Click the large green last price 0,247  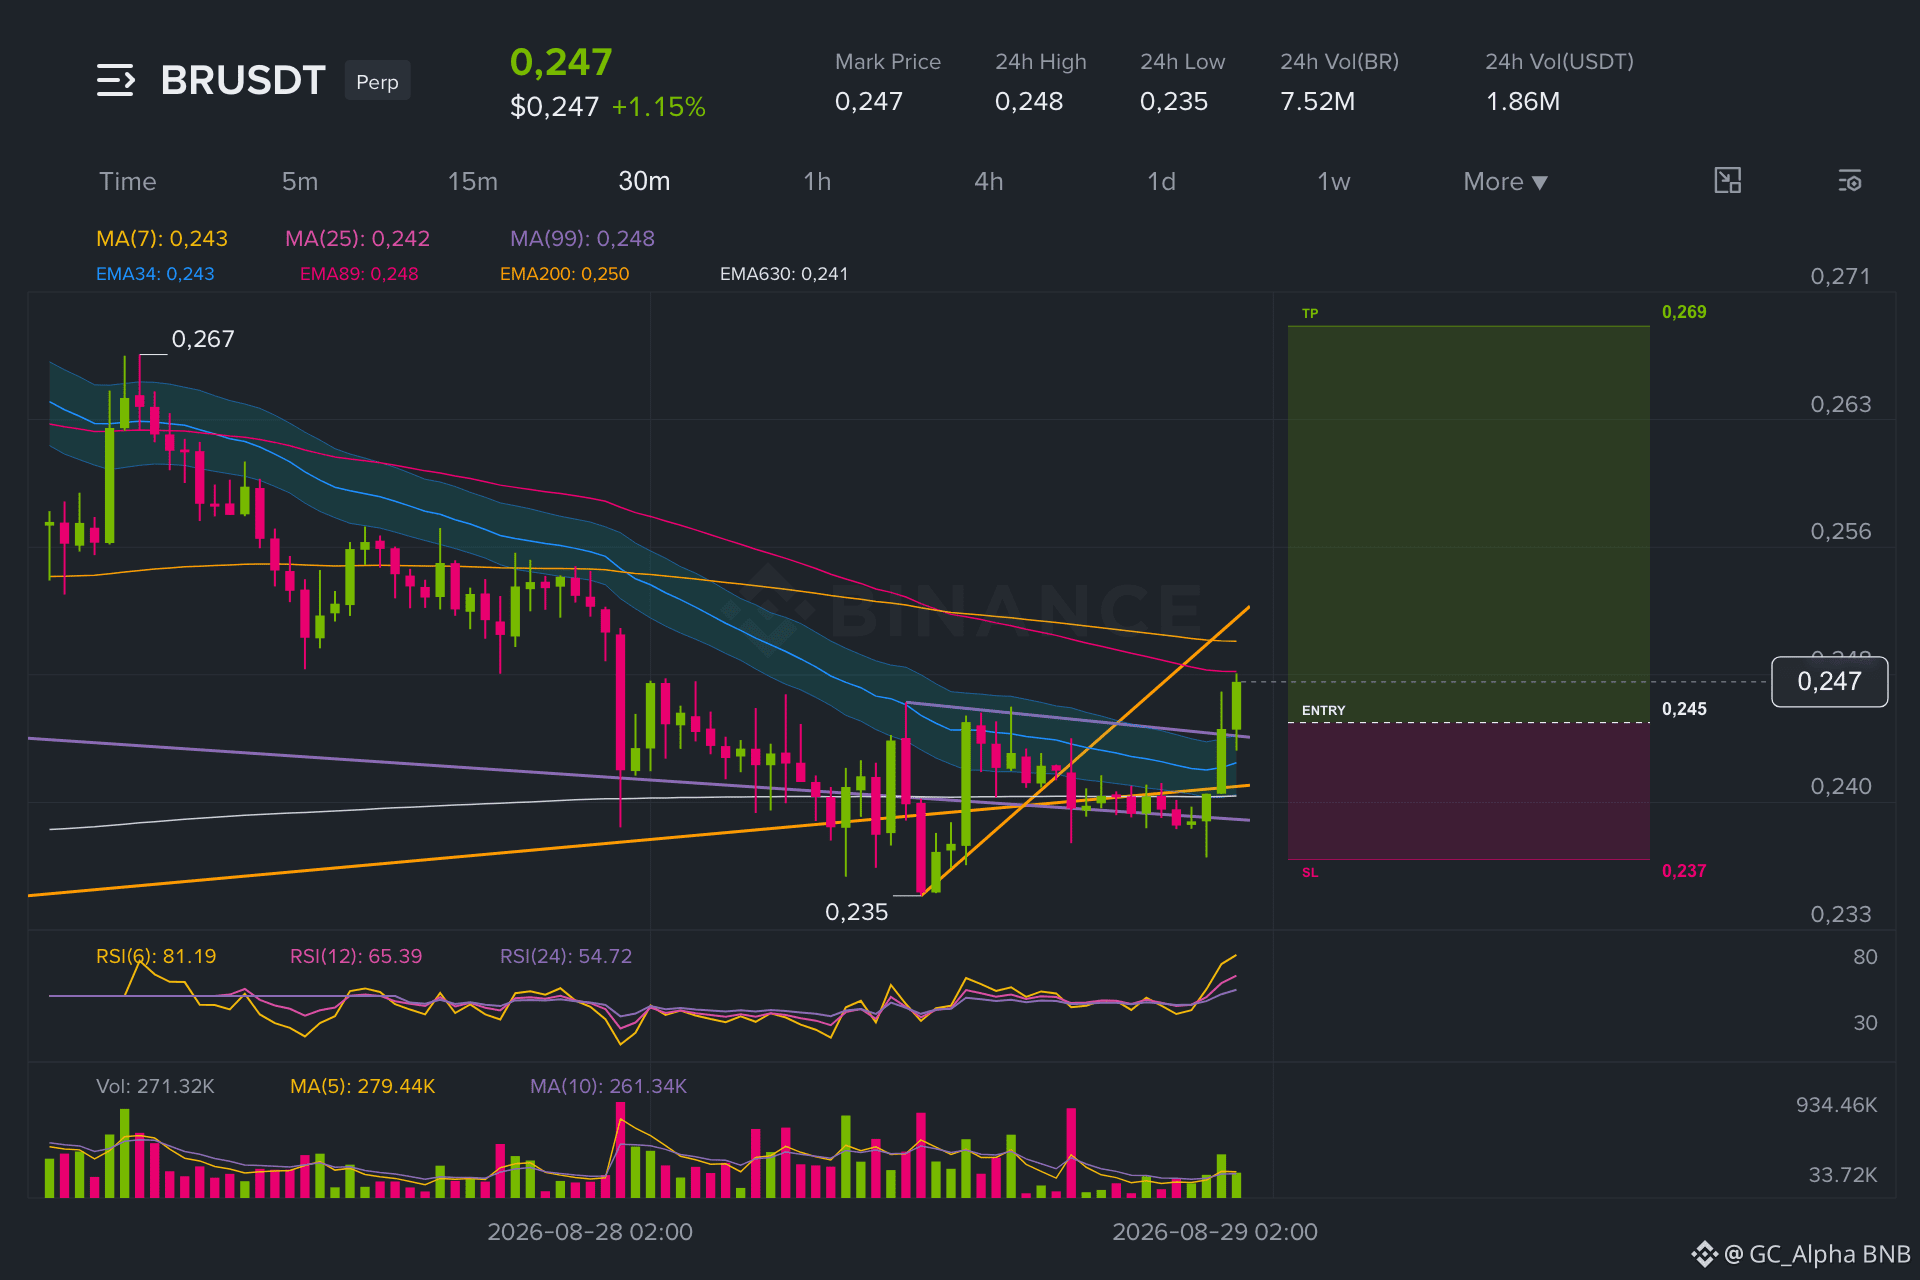[561, 63]
